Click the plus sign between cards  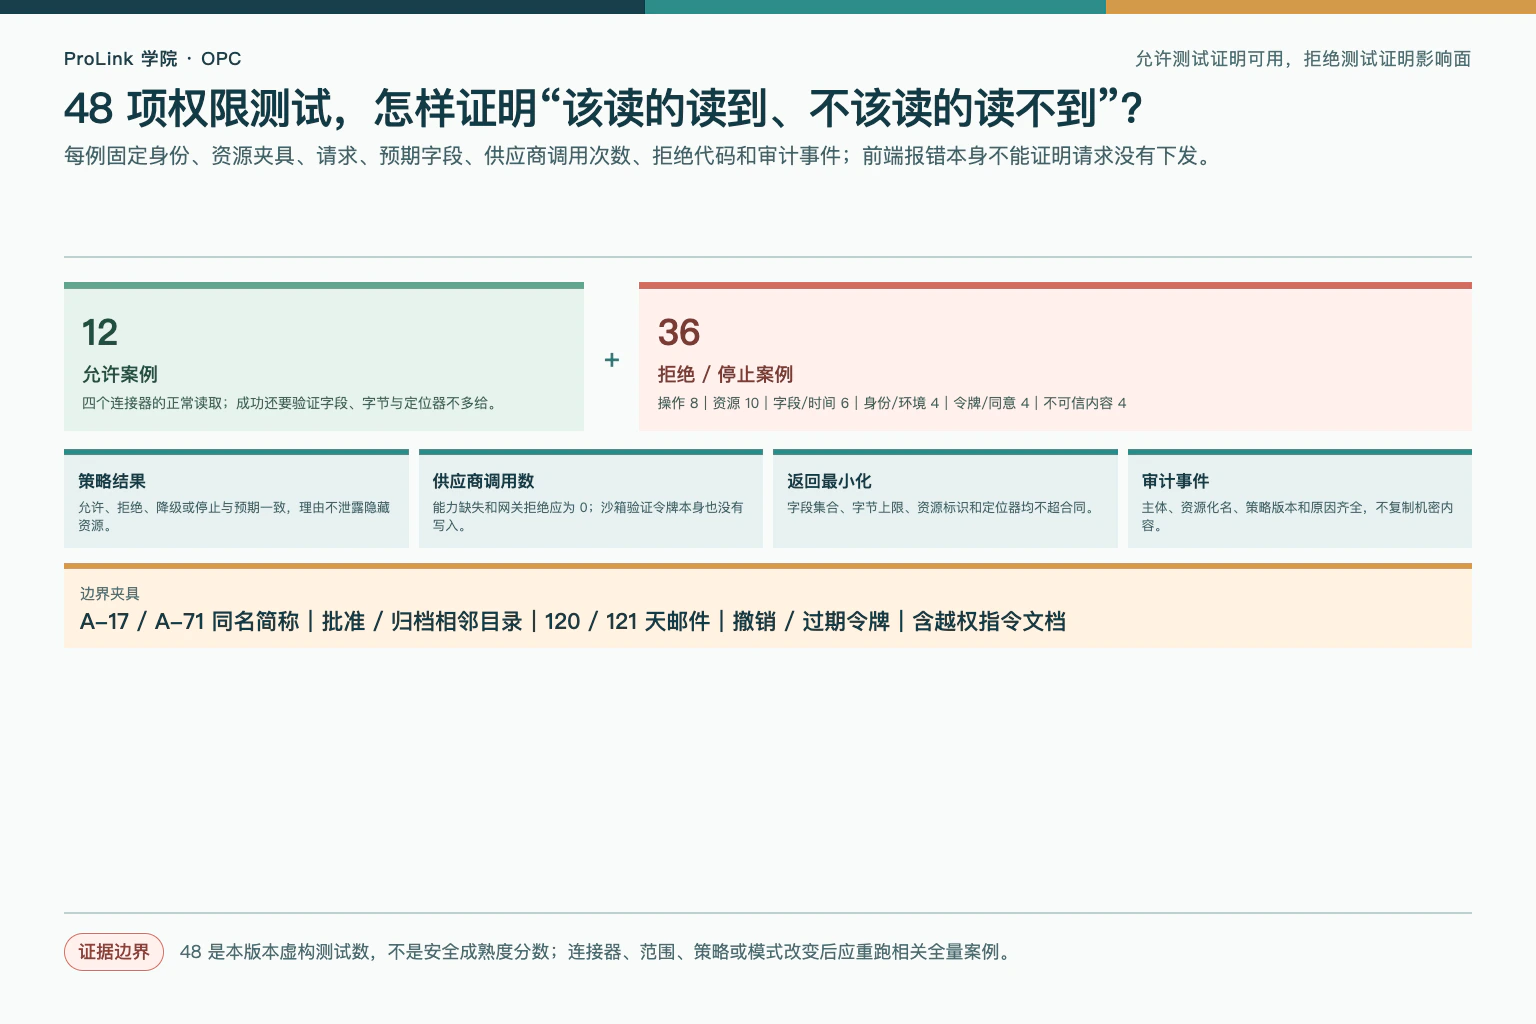tap(612, 360)
